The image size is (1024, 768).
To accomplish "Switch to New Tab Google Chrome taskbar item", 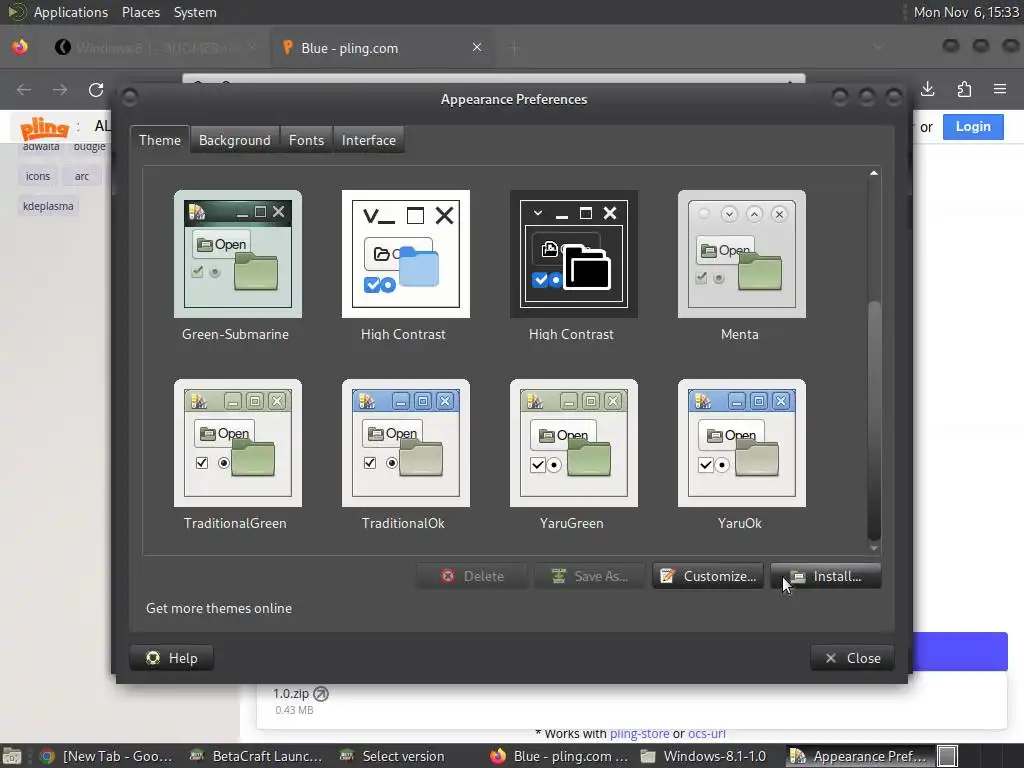I will (105, 756).
